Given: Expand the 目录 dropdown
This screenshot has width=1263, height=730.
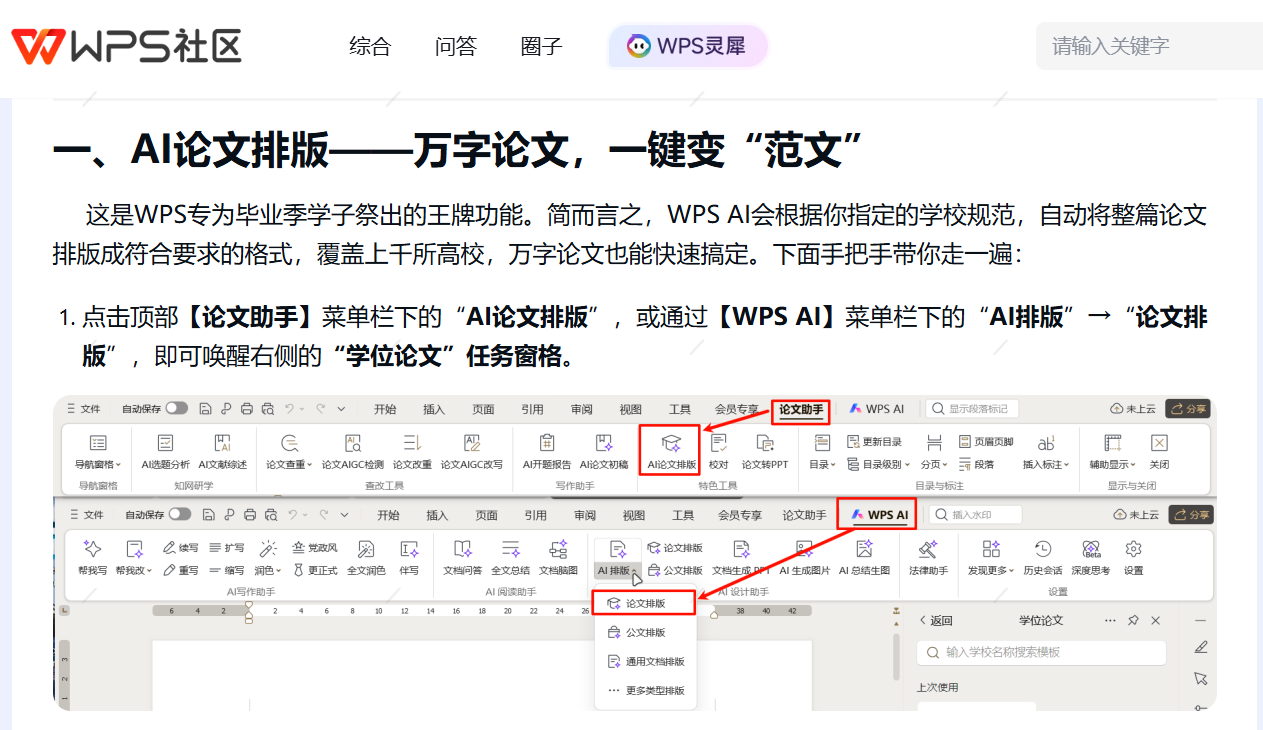Looking at the screenshot, I should click(822, 451).
